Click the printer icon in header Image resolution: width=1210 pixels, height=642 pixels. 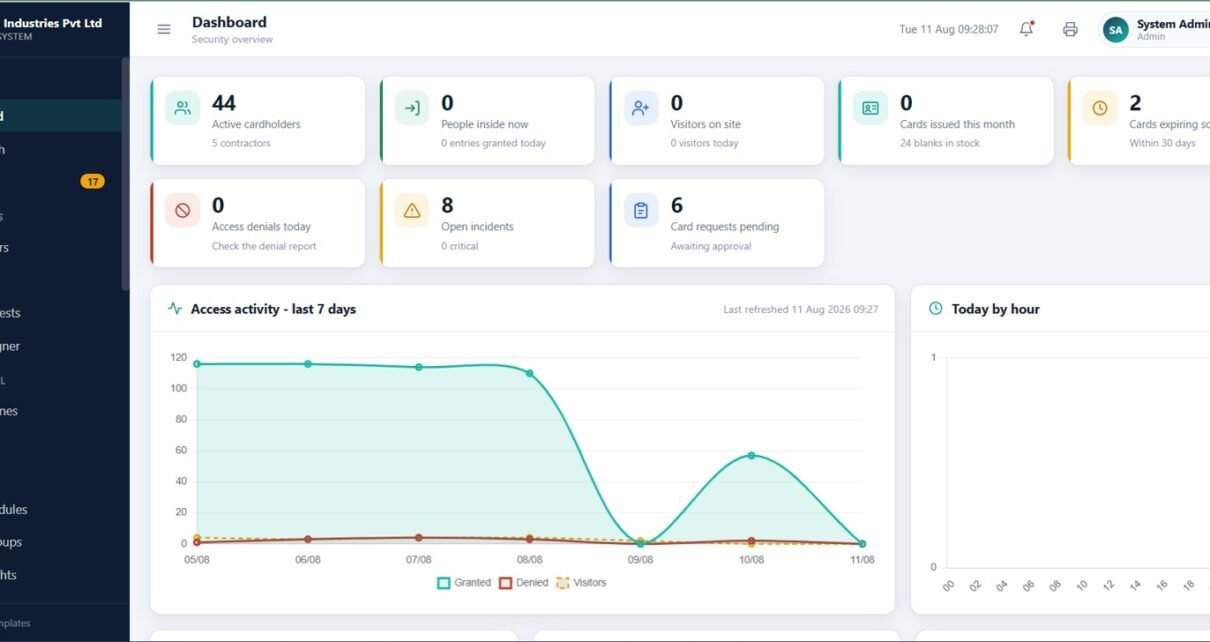(x=1070, y=29)
